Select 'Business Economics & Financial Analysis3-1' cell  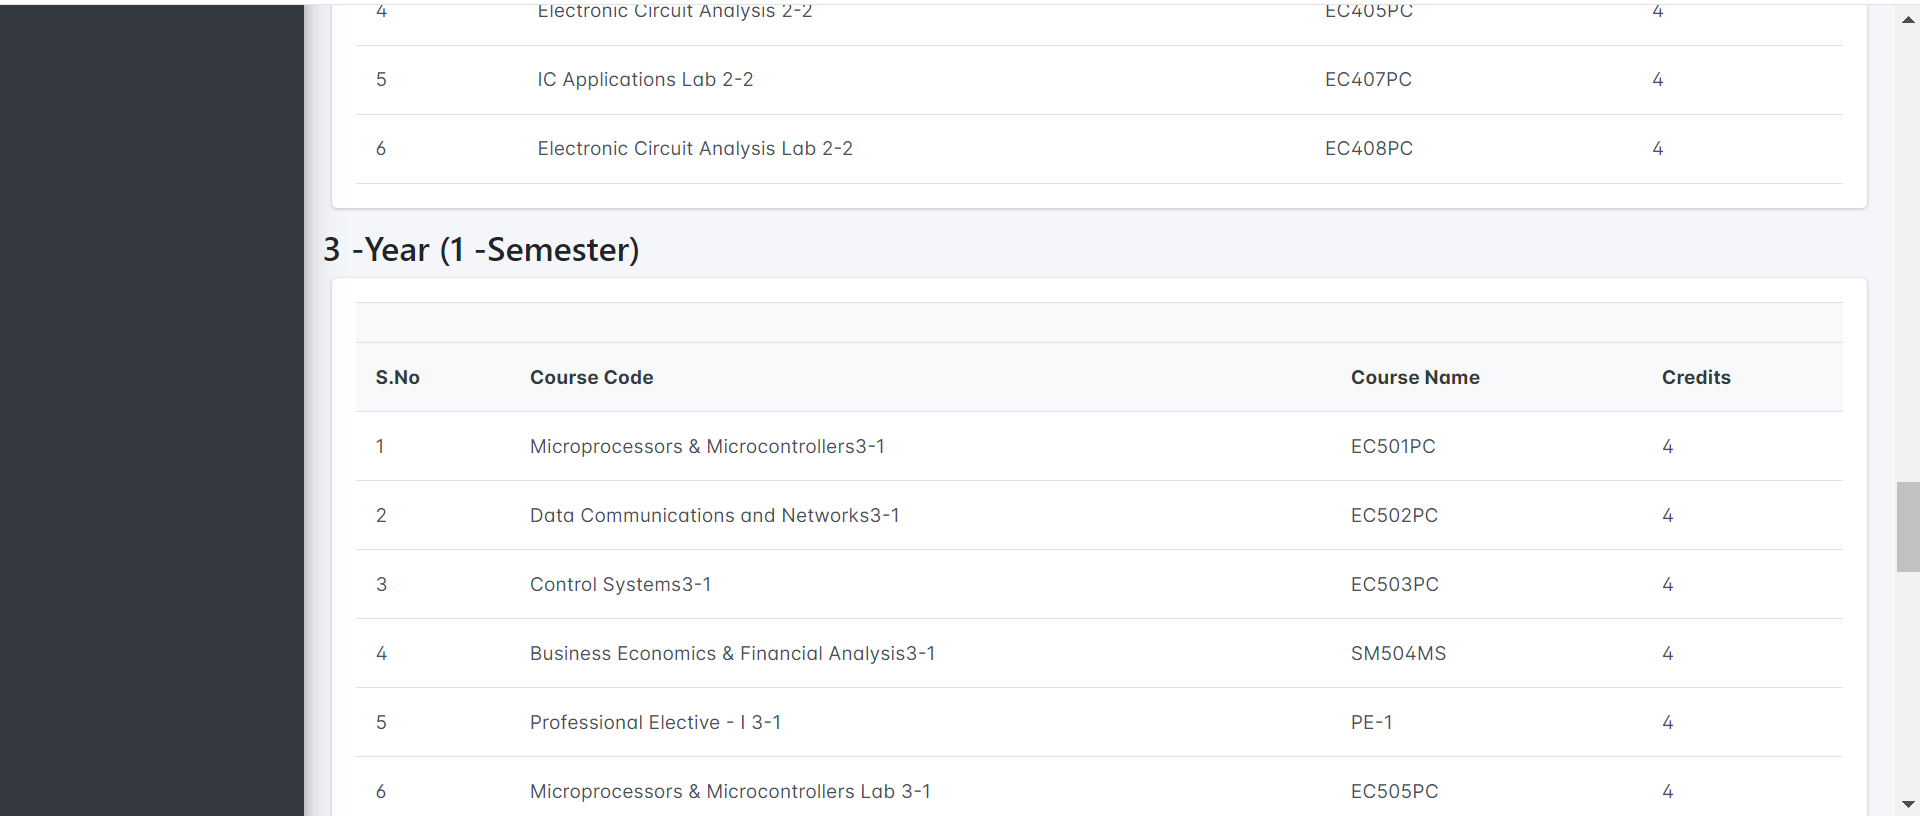point(733,654)
